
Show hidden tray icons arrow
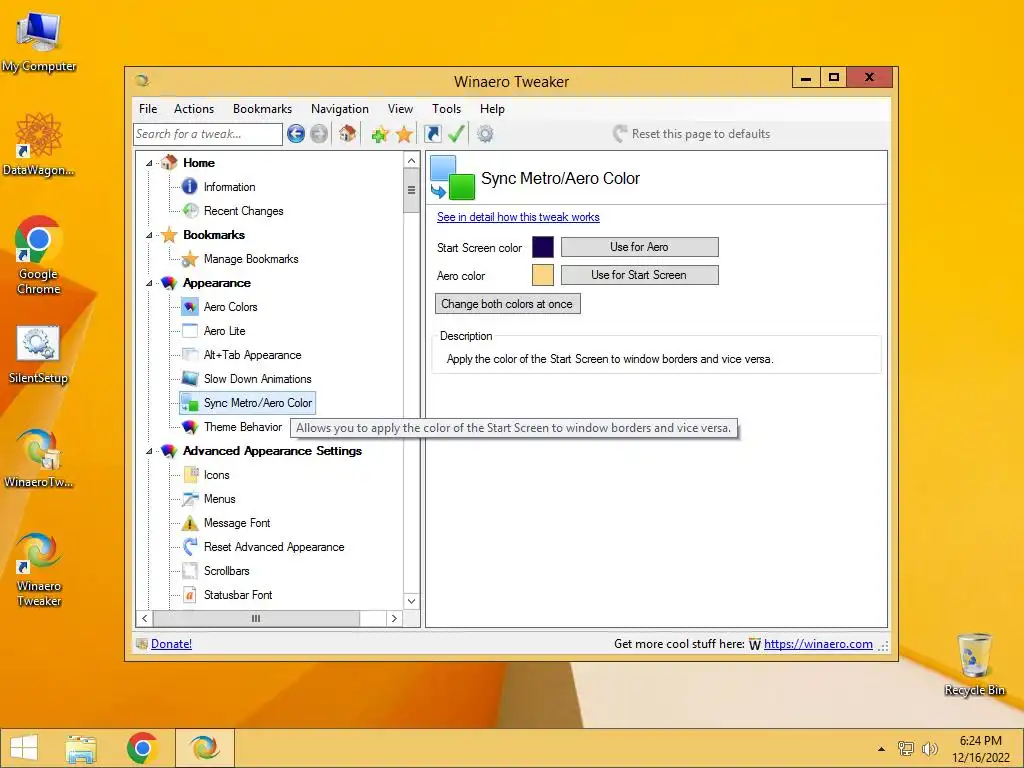click(881, 749)
